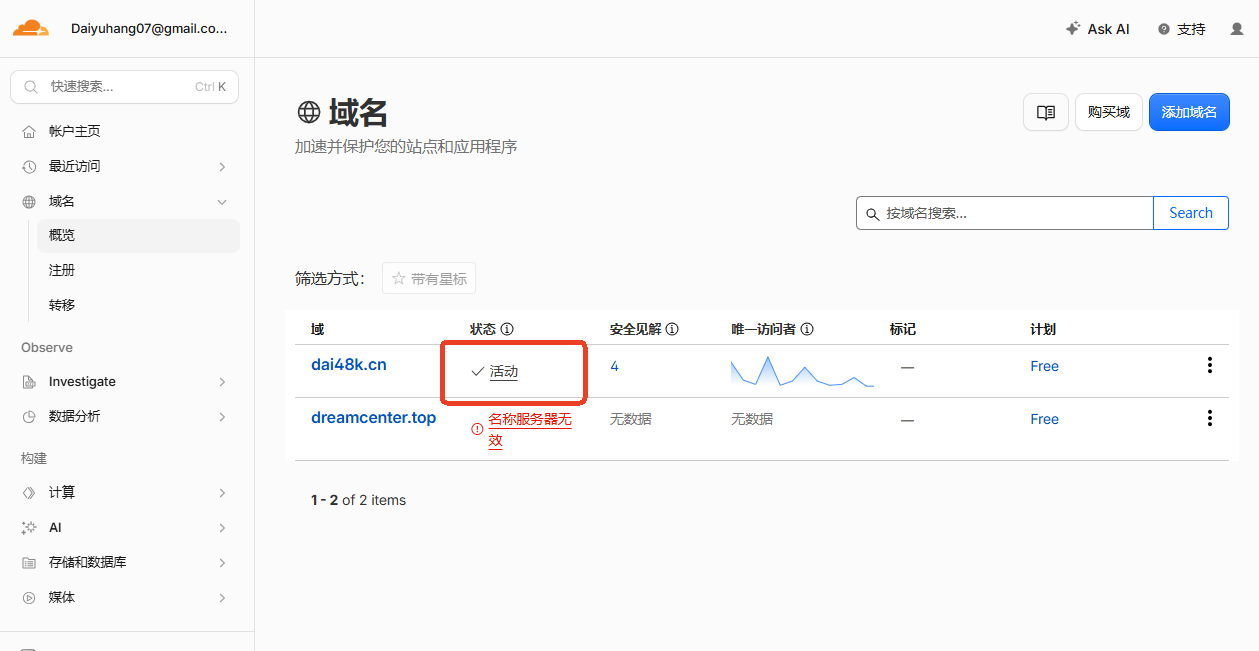Toggle the 带有星标 starred filter

tap(429, 279)
